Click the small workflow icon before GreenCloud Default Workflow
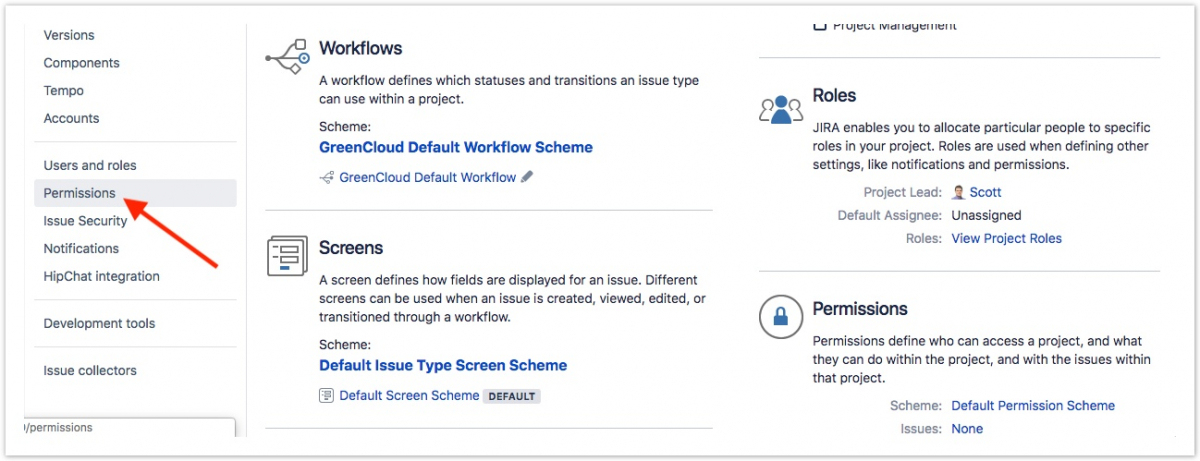Screen dimensions: 1200x461 click(326, 178)
